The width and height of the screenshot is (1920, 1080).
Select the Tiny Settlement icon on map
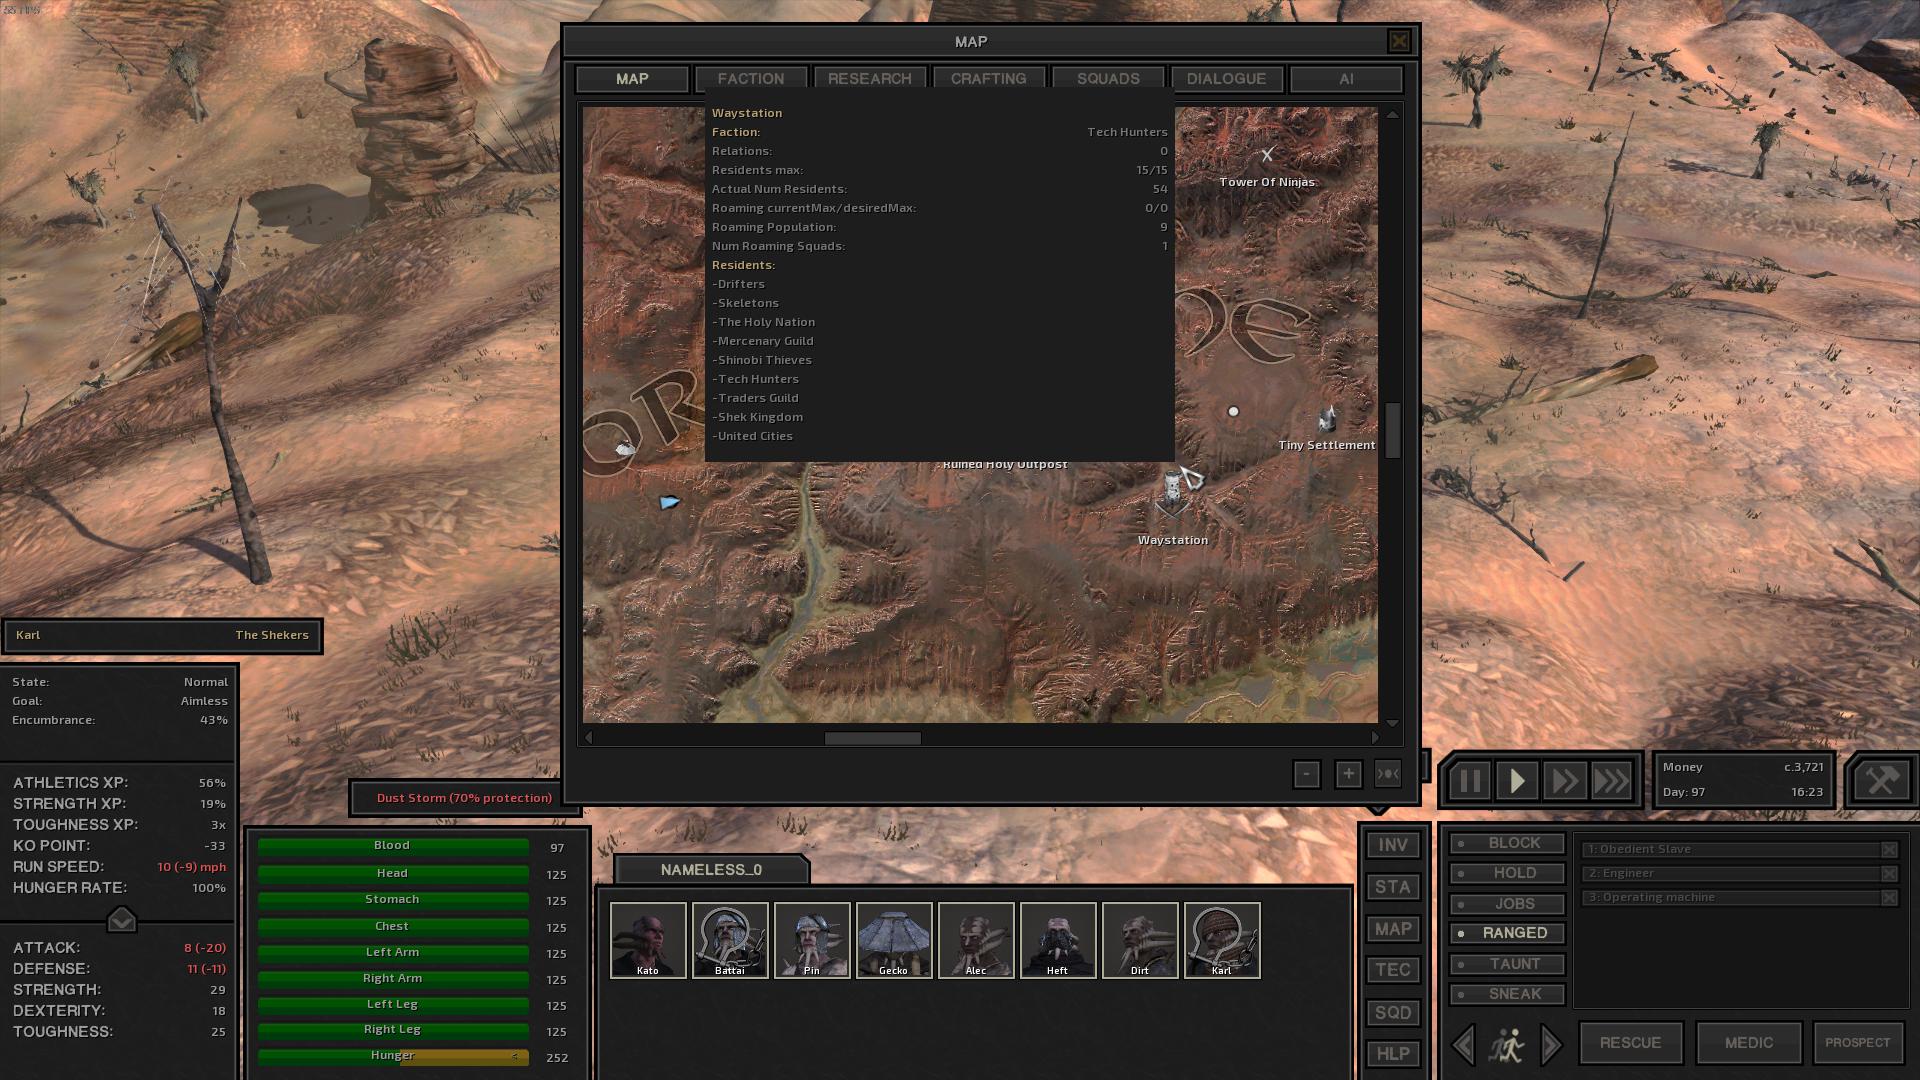tap(1327, 418)
